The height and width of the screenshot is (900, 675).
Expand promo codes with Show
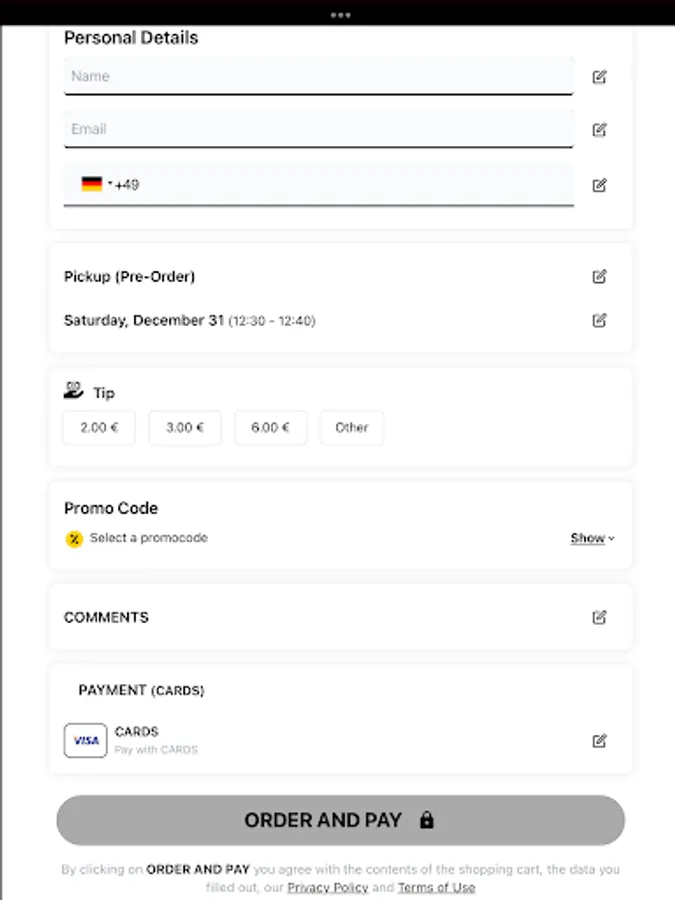(592, 538)
